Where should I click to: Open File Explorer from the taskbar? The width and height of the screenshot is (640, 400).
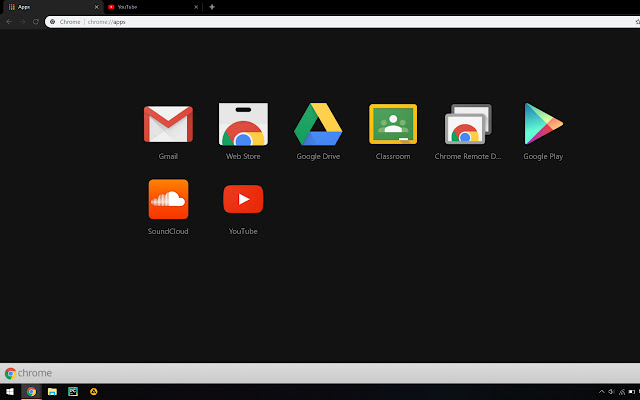52,392
